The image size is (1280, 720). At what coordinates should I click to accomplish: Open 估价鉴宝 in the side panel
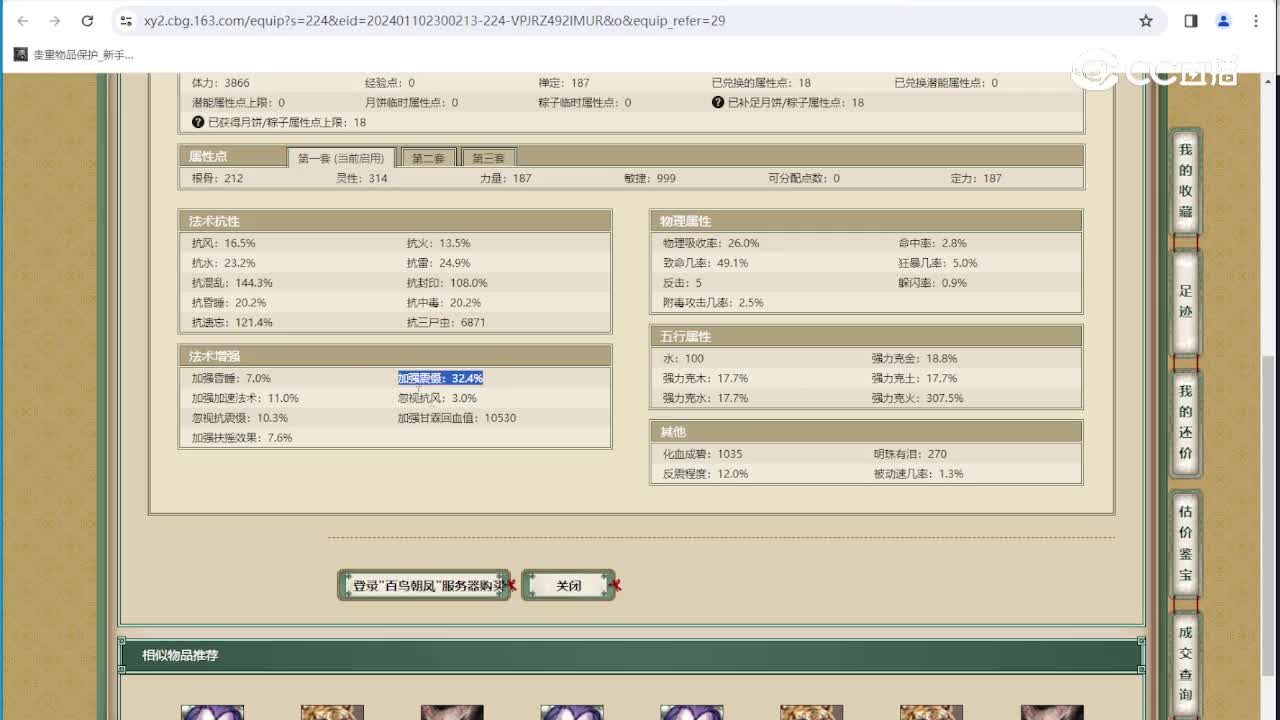[1185, 543]
